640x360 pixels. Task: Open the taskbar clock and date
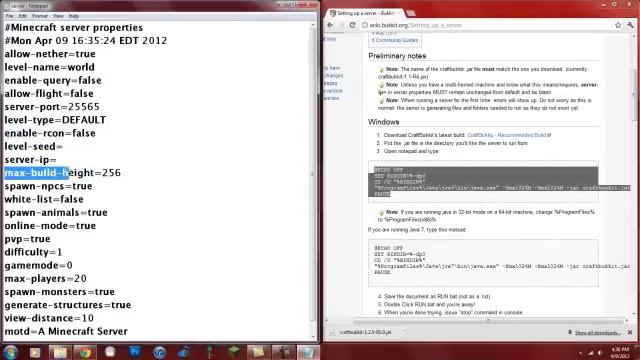620,353
